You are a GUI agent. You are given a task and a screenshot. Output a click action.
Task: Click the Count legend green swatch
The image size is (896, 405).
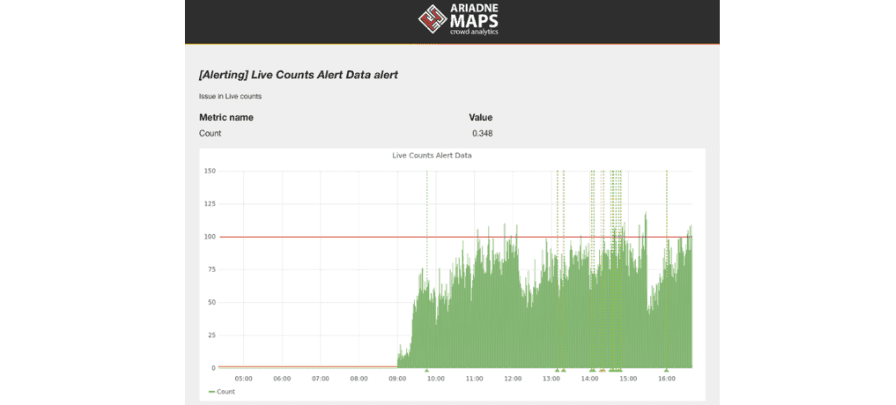pyautogui.click(x=211, y=392)
